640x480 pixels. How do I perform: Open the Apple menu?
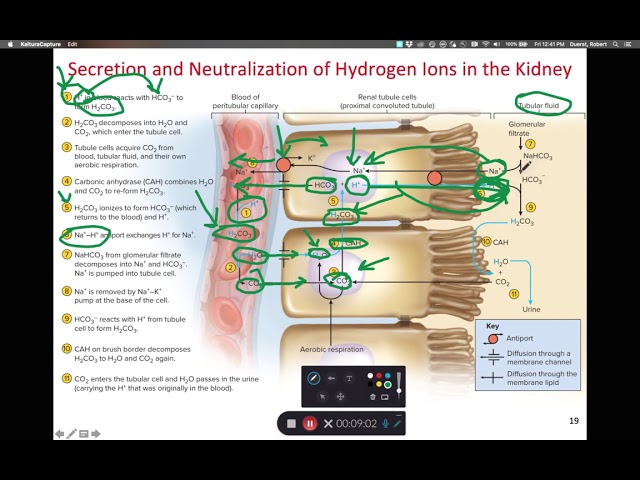(10, 44)
